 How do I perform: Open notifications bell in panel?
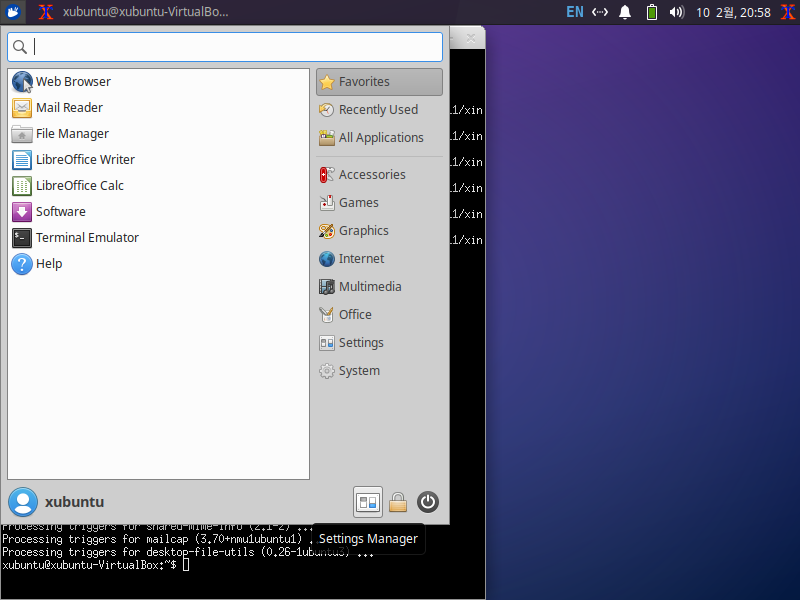point(625,12)
